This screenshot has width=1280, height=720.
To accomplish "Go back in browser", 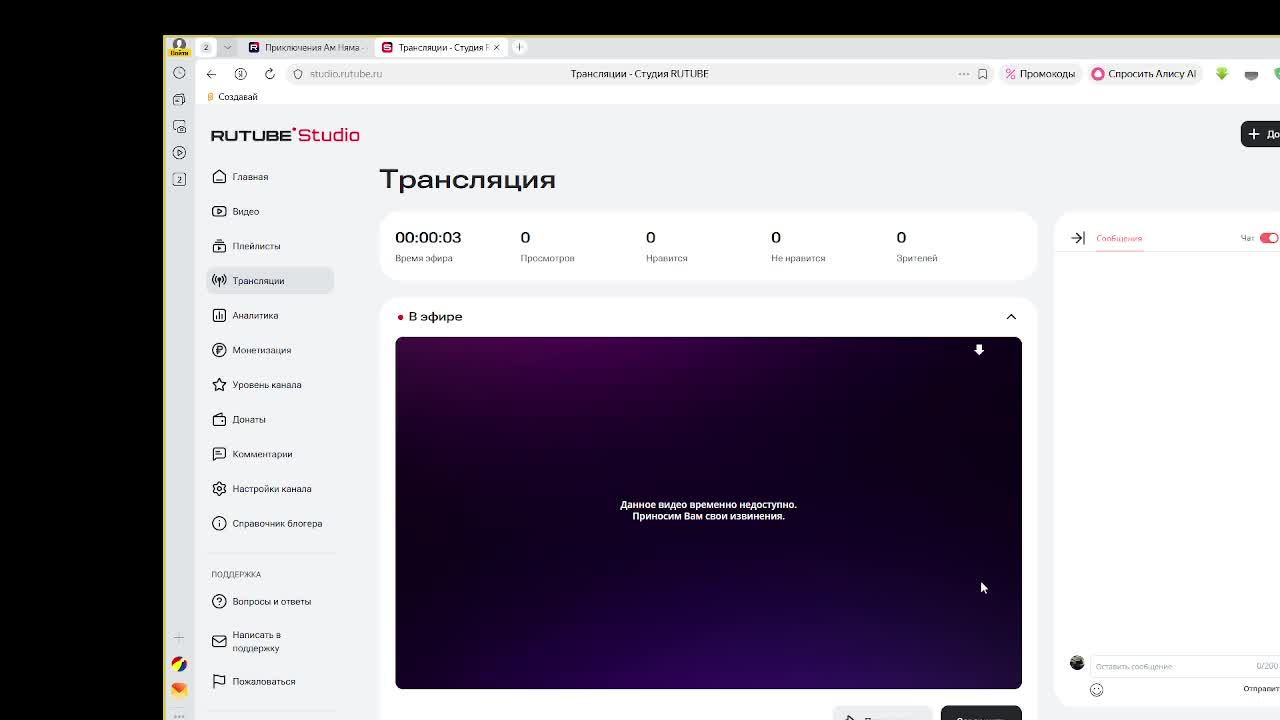I will [x=211, y=74].
